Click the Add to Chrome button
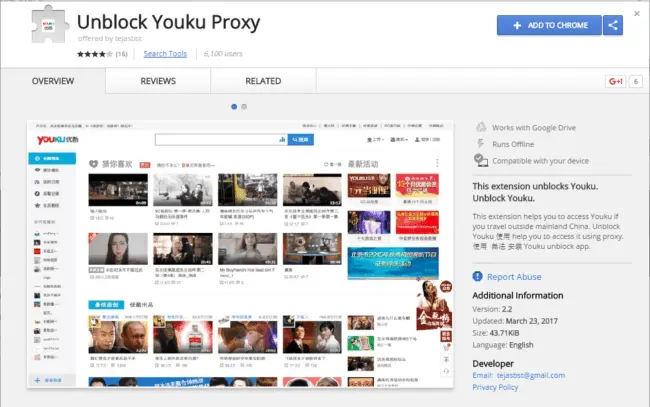Image resolution: width=650 pixels, height=407 pixels. [x=549, y=25]
